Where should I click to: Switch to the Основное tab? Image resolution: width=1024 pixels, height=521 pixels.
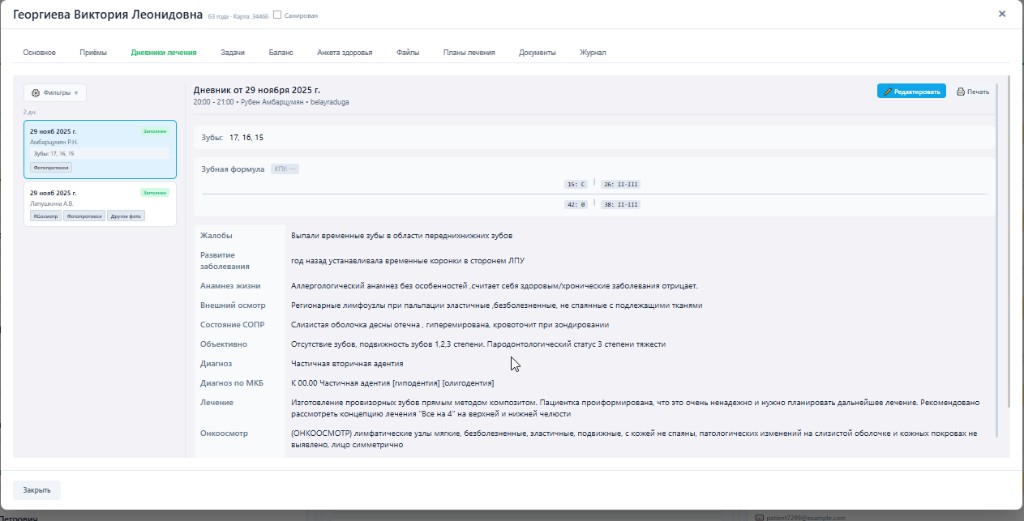coord(39,52)
